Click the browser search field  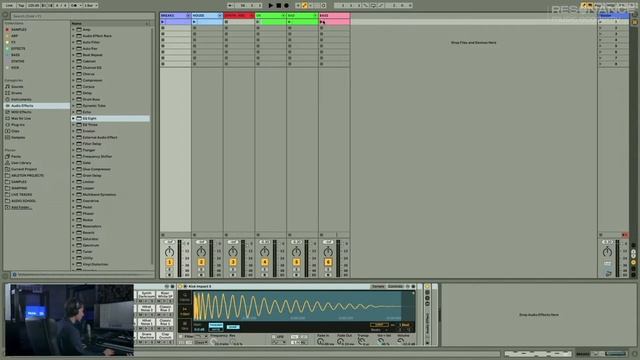[x=82, y=16]
